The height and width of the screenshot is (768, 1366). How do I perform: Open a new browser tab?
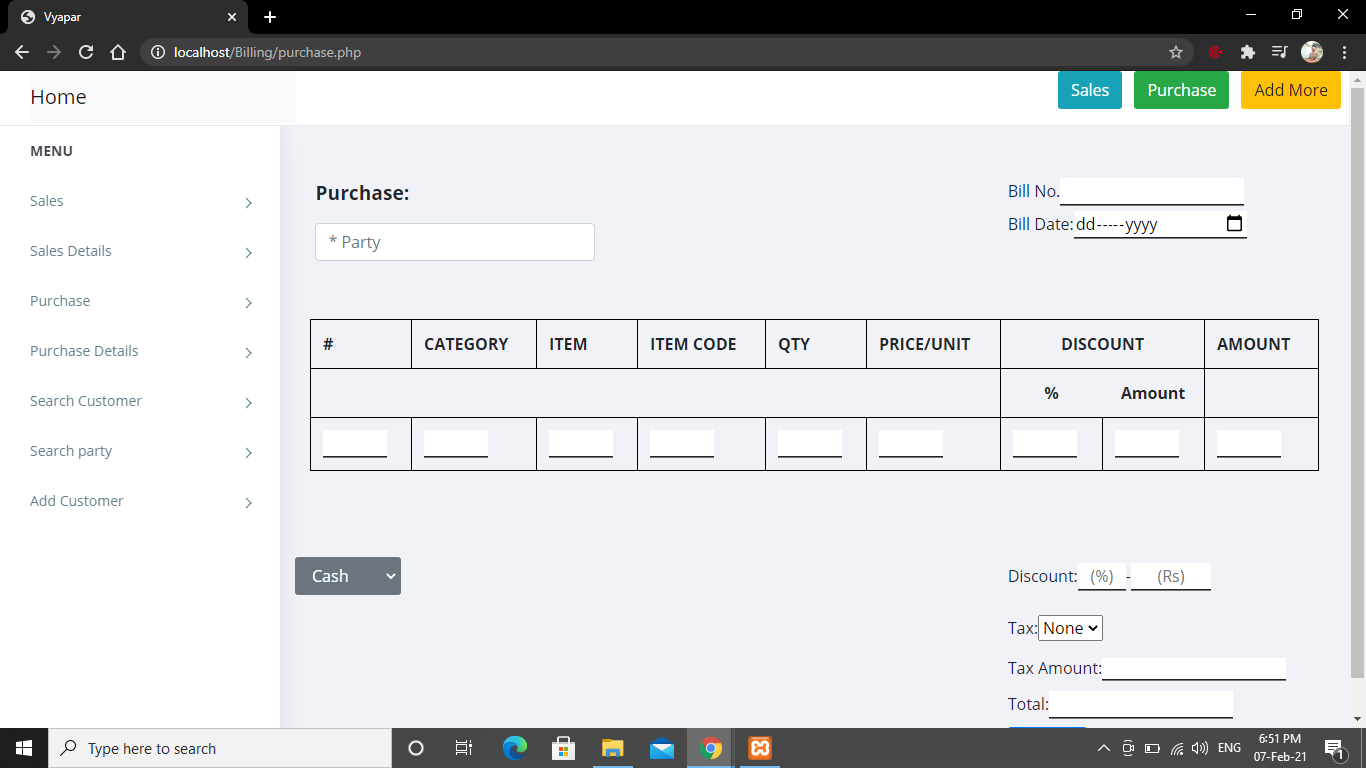point(270,17)
